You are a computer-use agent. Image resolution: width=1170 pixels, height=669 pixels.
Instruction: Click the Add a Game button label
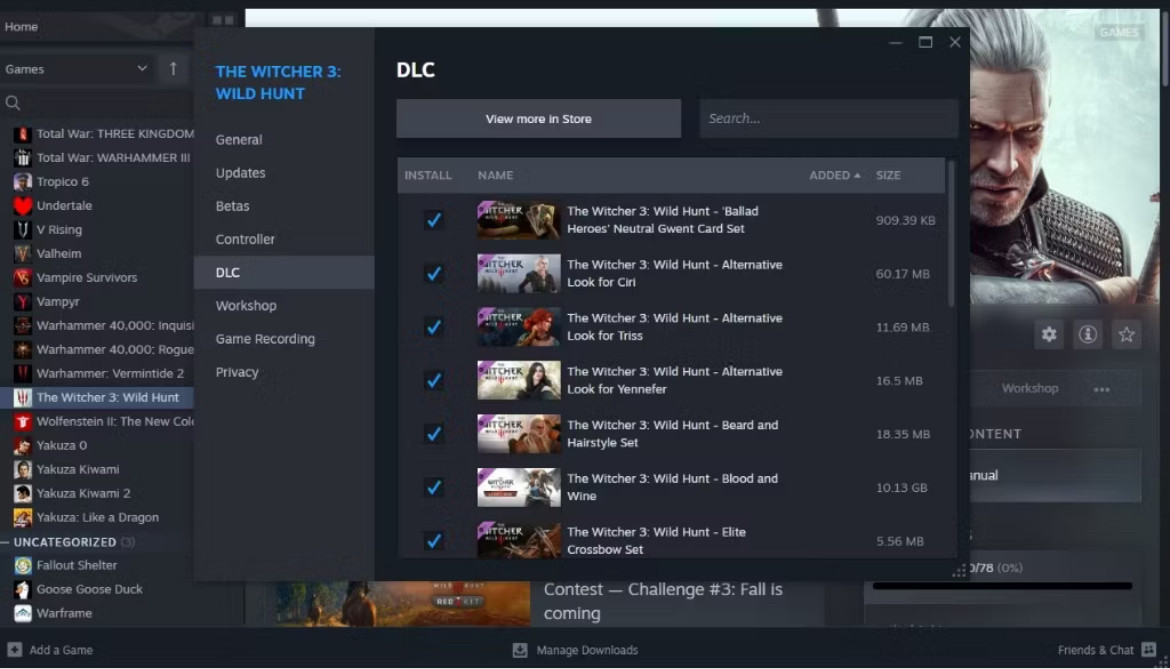[61, 650]
